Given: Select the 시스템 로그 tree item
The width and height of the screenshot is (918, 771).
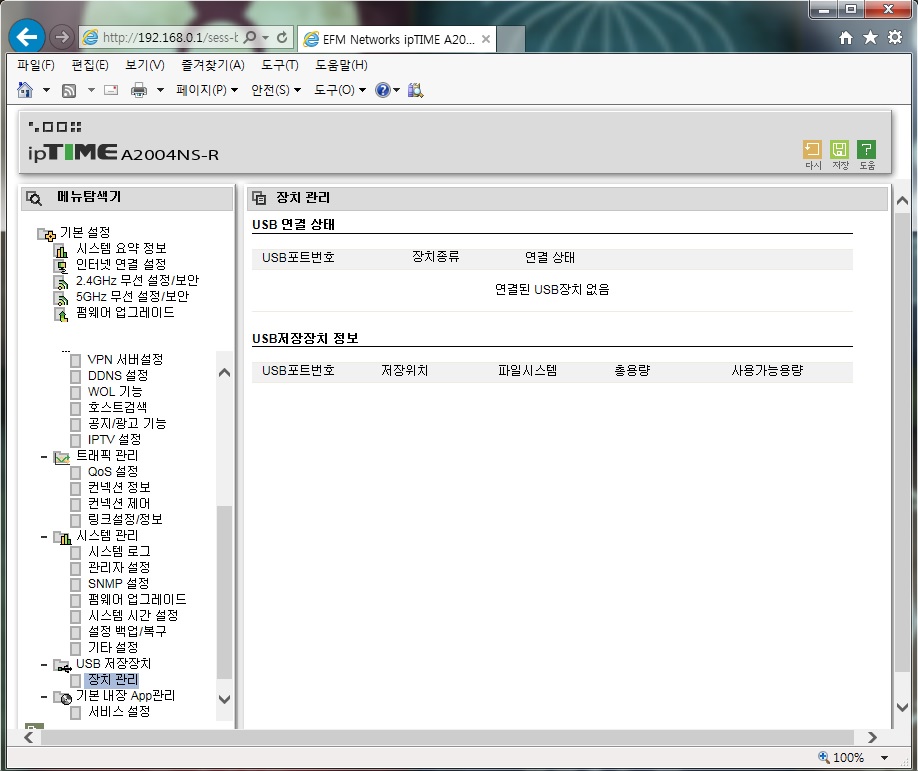Looking at the screenshot, I should [119, 551].
